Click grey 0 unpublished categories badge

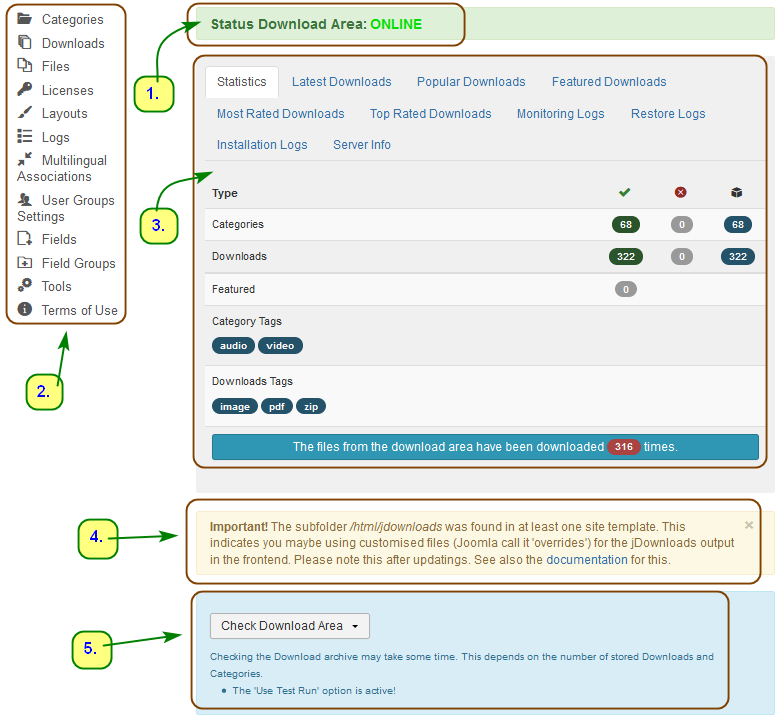coord(682,224)
